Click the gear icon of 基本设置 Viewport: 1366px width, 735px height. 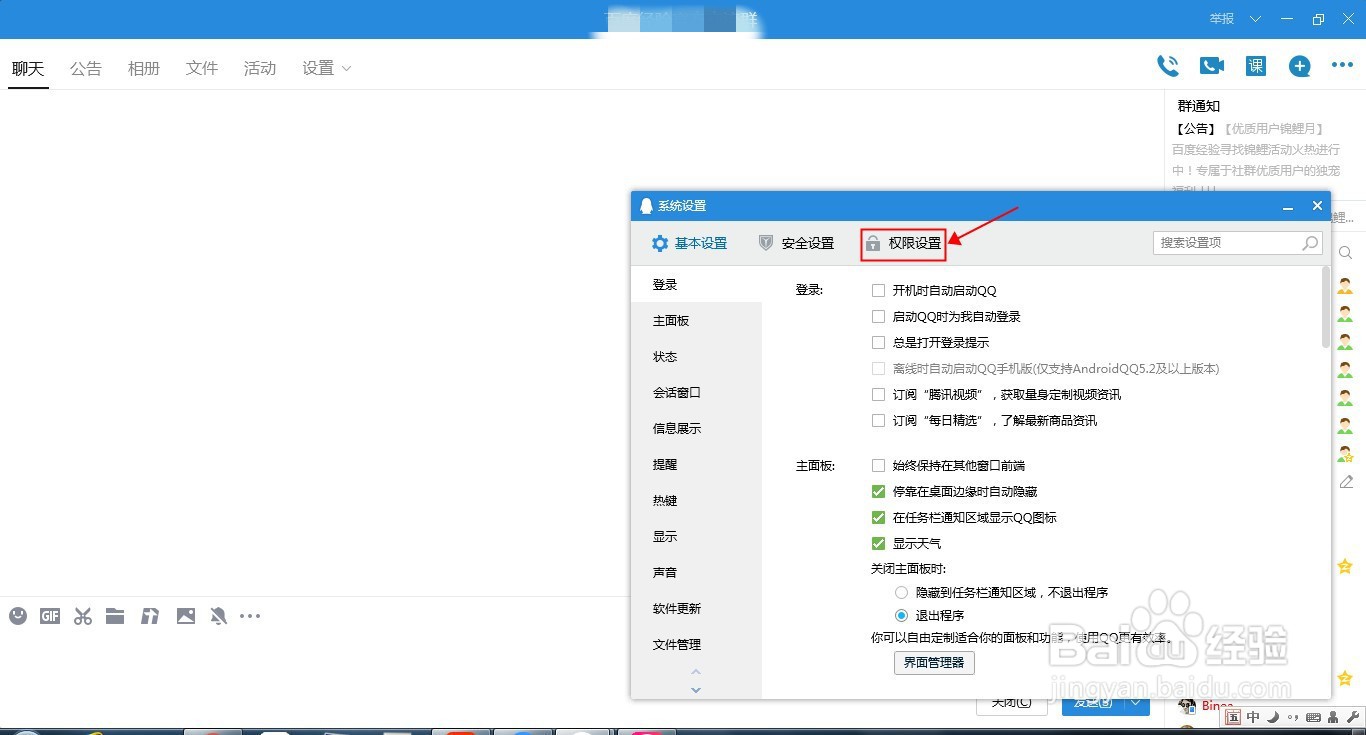point(660,243)
